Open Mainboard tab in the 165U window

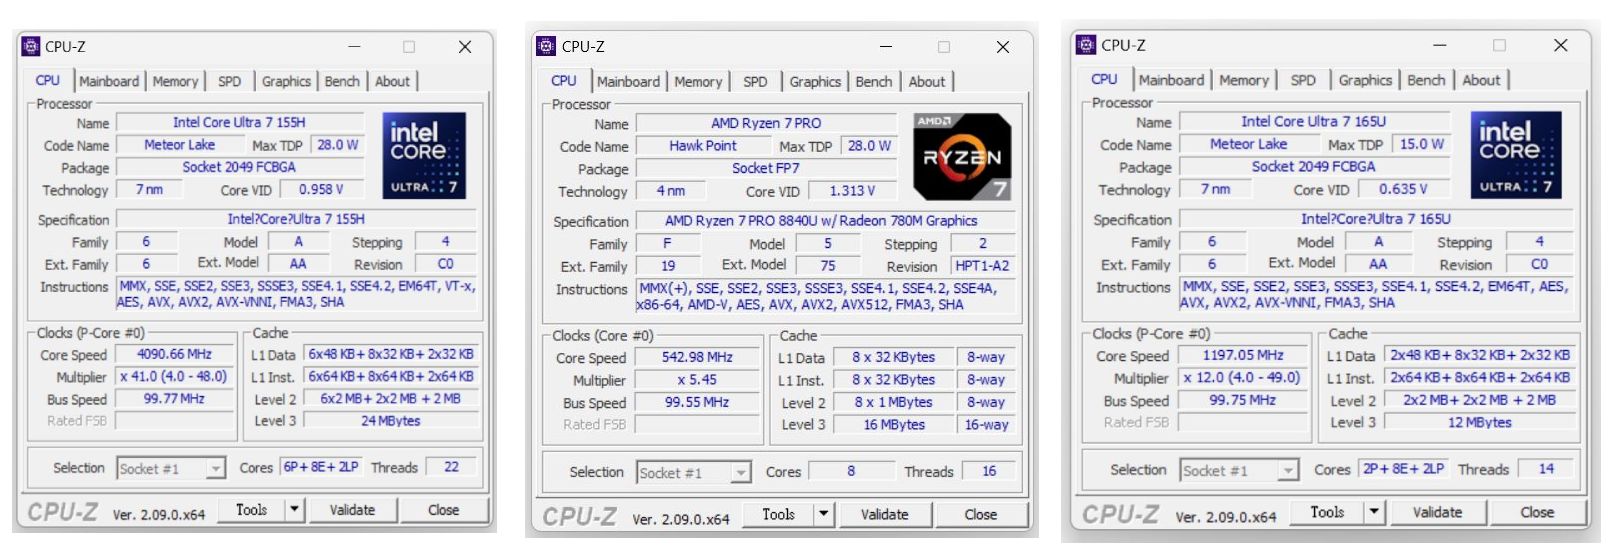[1171, 80]
